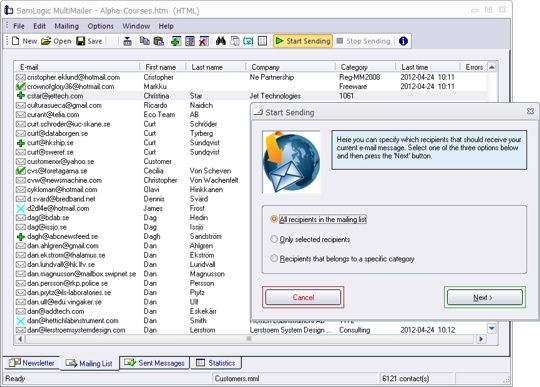Sort by the E-mail column header

[76, 67]
